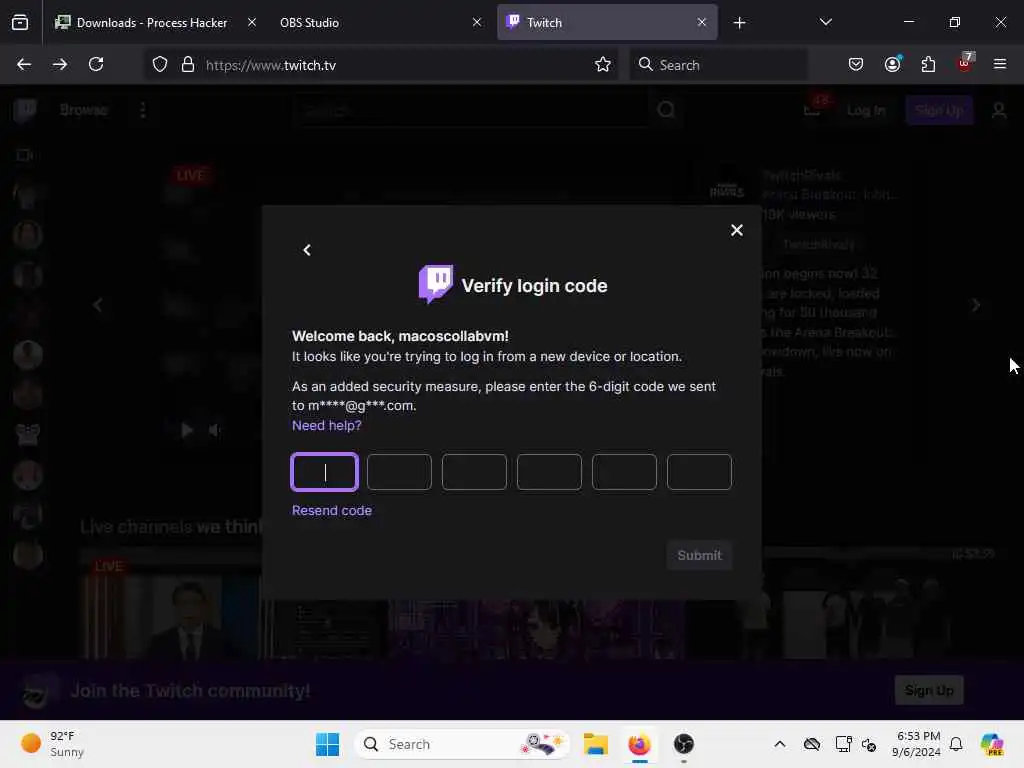1024x768 pixels.
Task: Open a new browser tab
Action: [739, 23]
